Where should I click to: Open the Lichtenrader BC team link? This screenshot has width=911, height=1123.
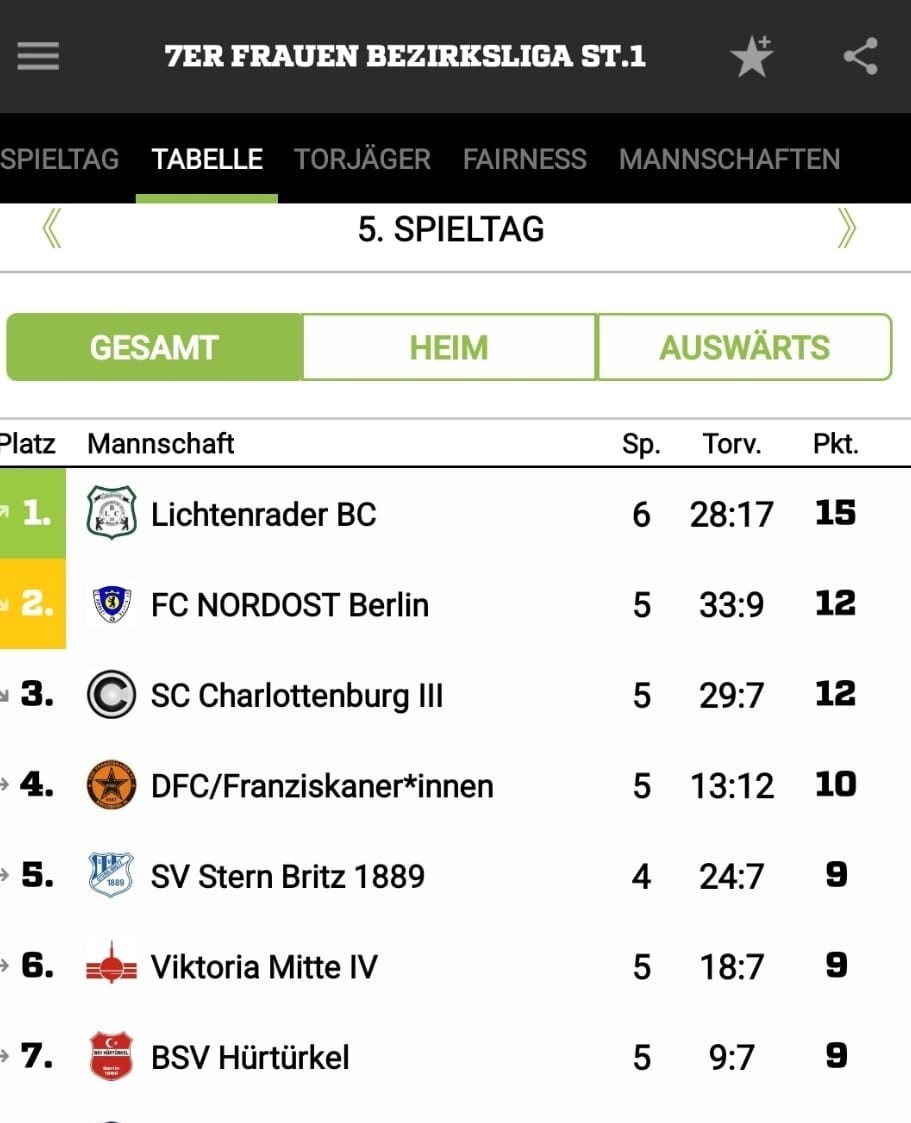264,514
